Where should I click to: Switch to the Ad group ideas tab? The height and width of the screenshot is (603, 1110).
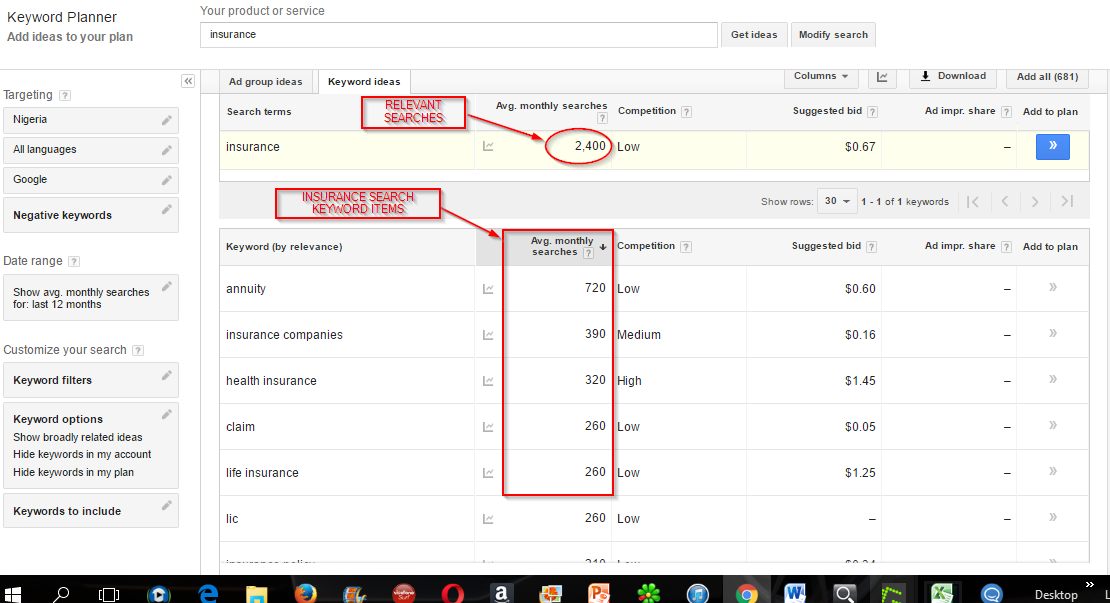coord(265,82)
